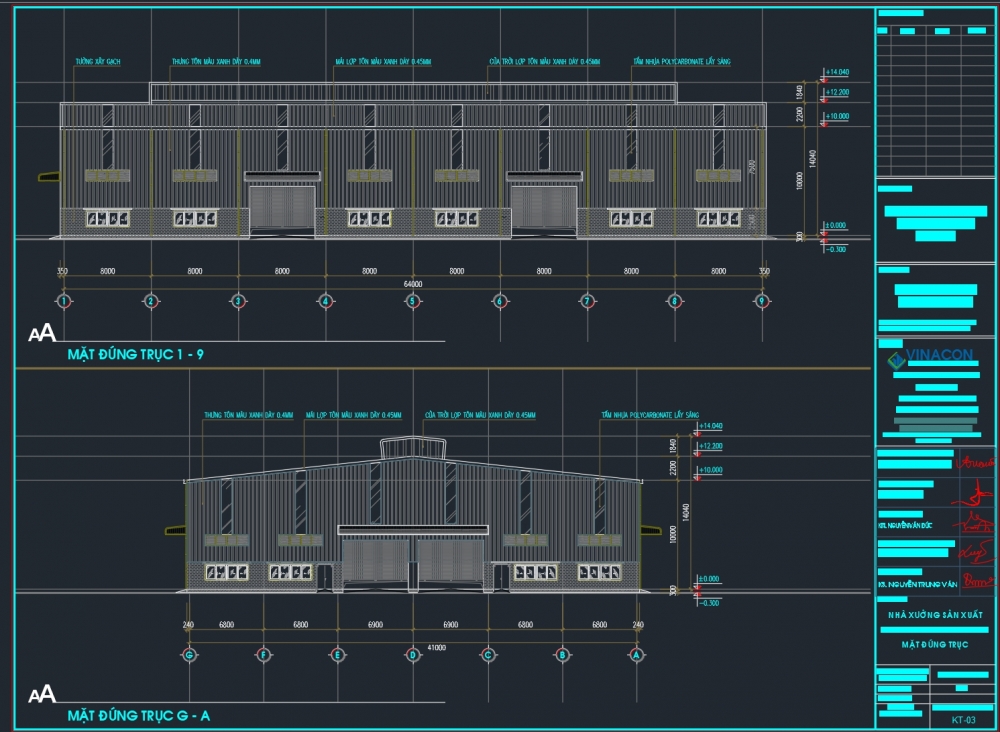
Task: Click the MẶT ĐỨNG TRỤC text in title block
Action: click(x=935, y=645)
